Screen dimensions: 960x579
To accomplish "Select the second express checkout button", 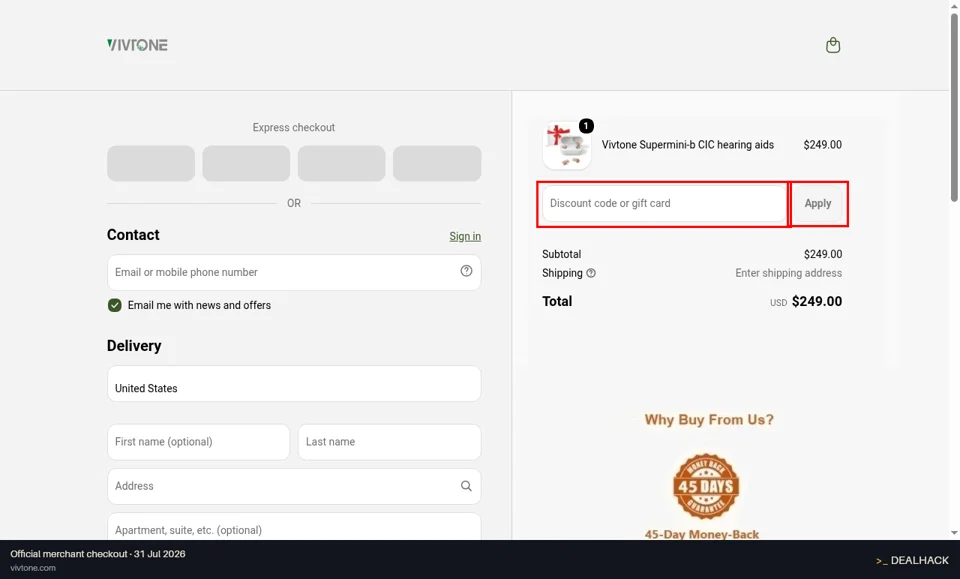I will tap(246, 163).
